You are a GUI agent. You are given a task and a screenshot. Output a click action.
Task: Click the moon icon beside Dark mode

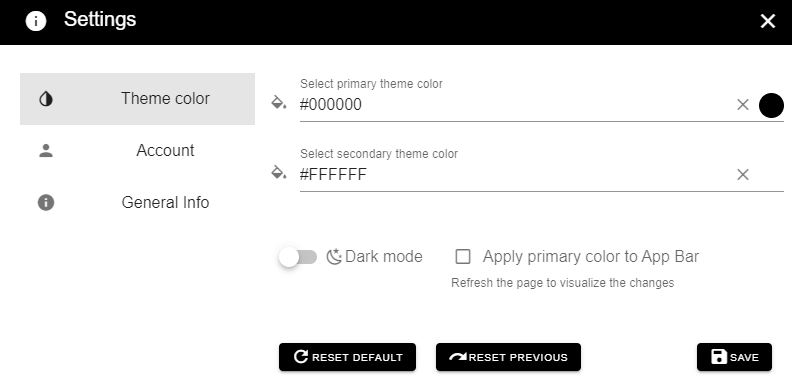(x=334, y=257)
